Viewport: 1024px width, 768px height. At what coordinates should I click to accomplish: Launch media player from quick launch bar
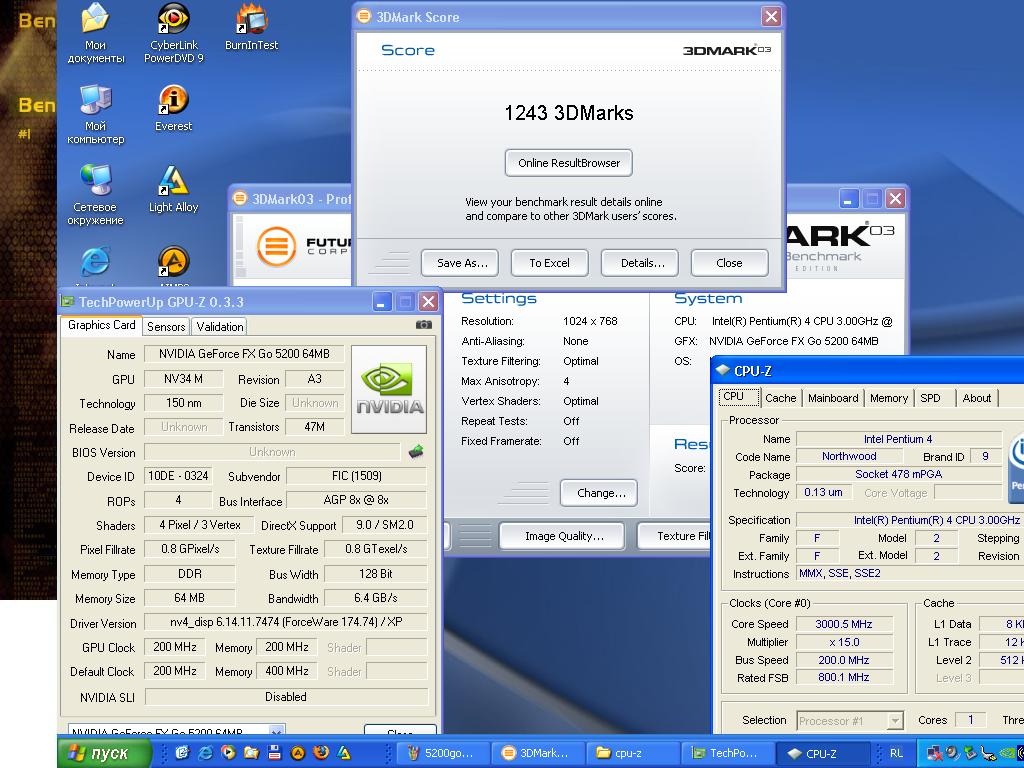[228, 753]
